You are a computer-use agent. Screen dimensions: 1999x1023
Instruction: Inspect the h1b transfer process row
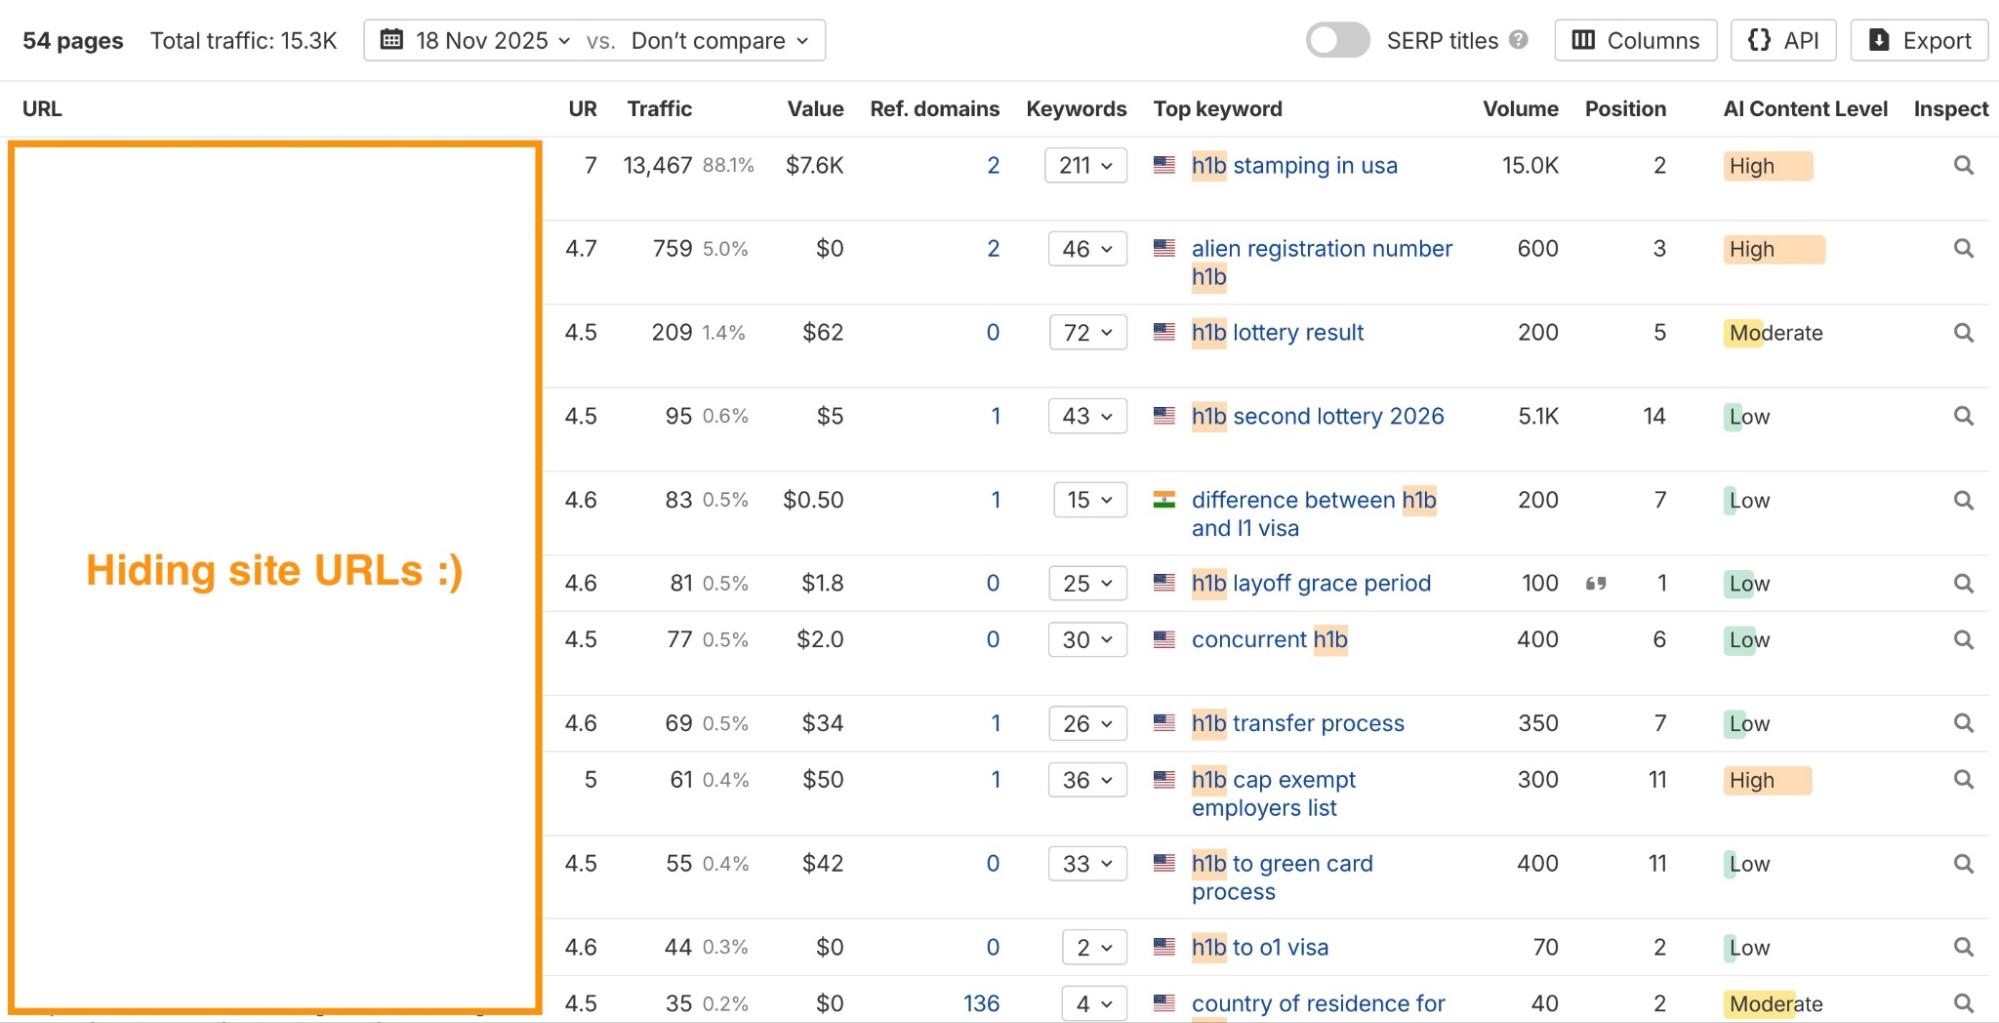(x=1963, y=723)
